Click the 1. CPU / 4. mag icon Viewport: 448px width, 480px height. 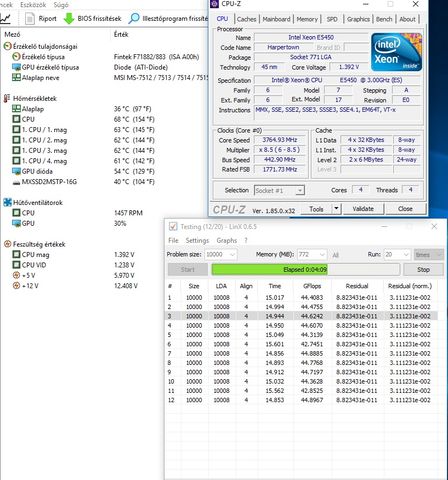[x=16, y=160]
